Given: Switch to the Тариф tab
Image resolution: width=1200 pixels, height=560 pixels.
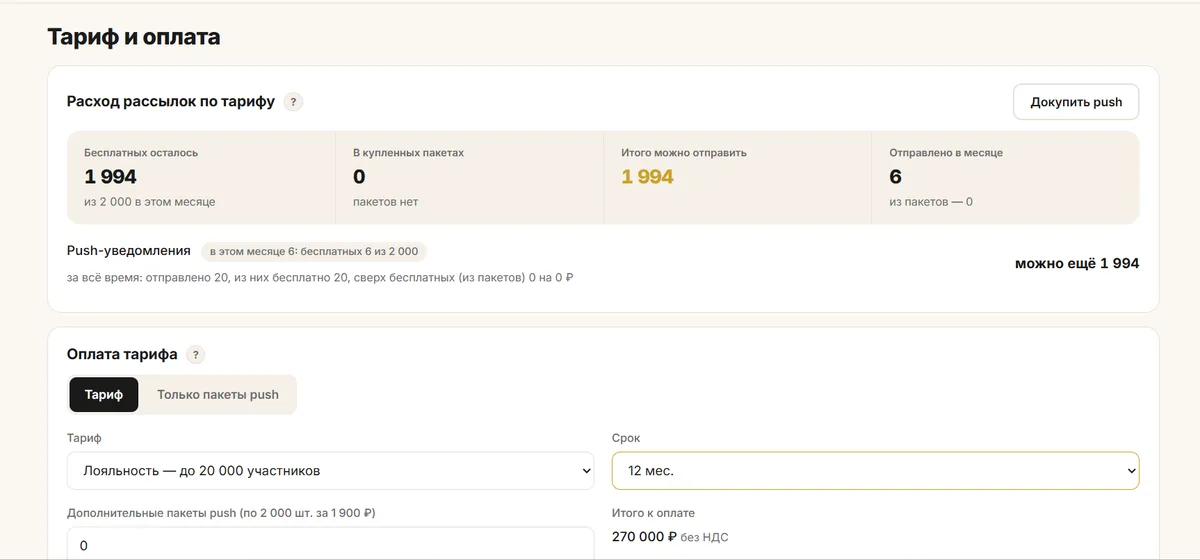Looking at the screenshot, I should click(104, 394).
